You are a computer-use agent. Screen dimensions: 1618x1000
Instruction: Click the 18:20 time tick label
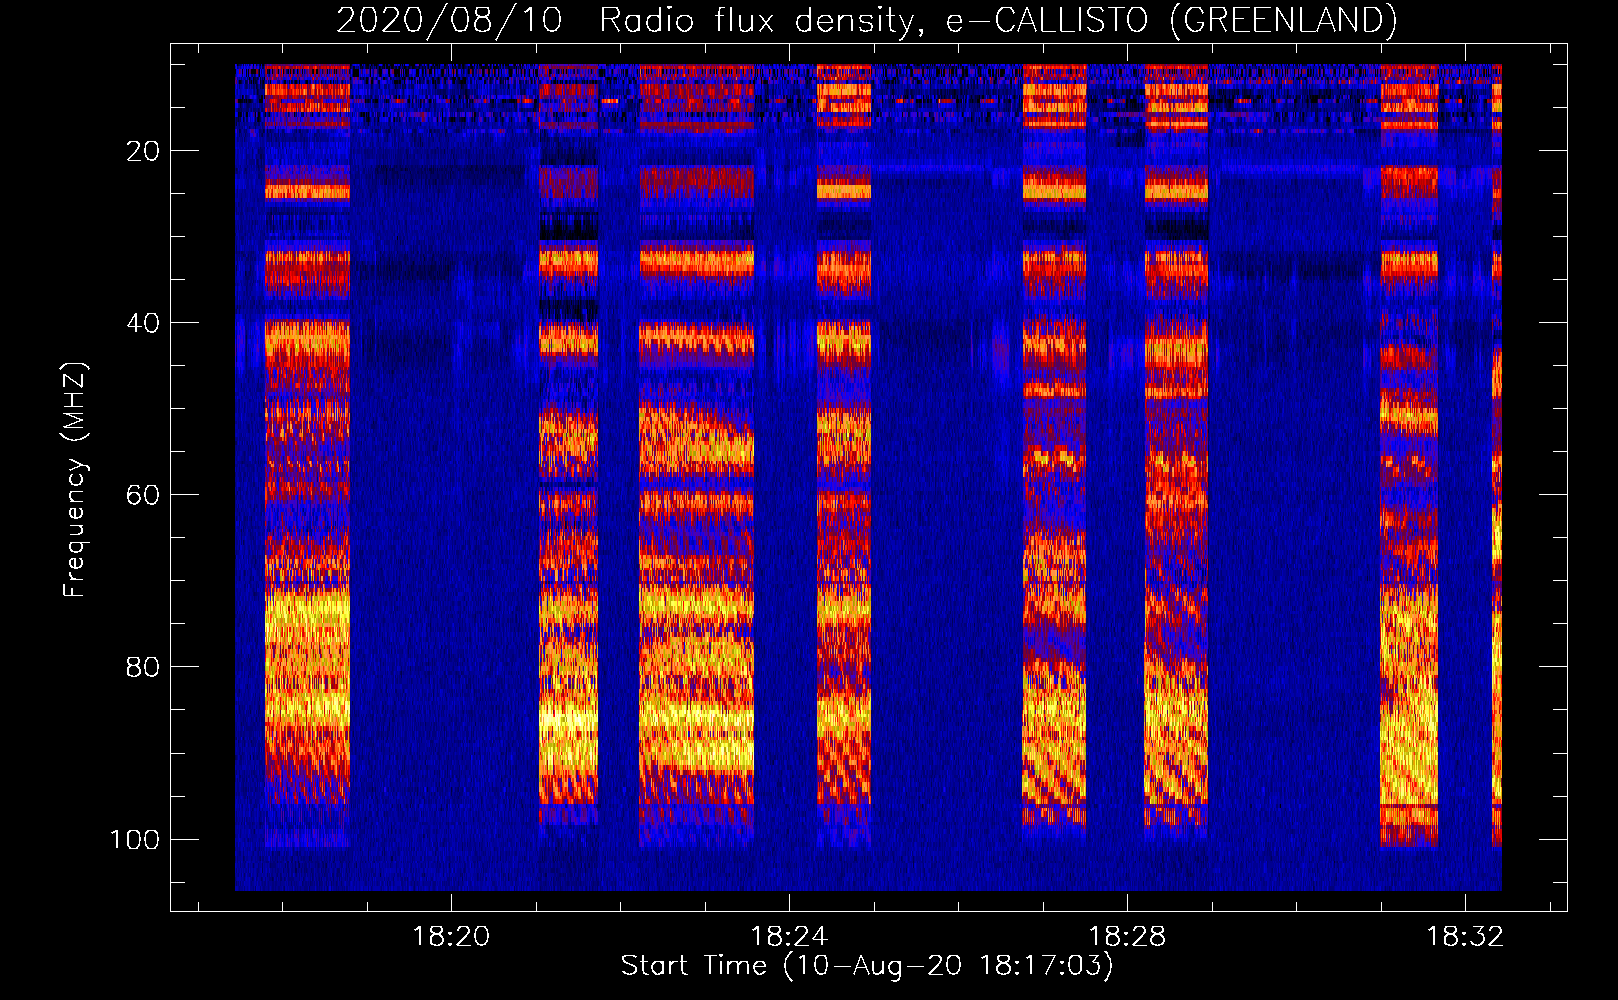pos(451,937)
